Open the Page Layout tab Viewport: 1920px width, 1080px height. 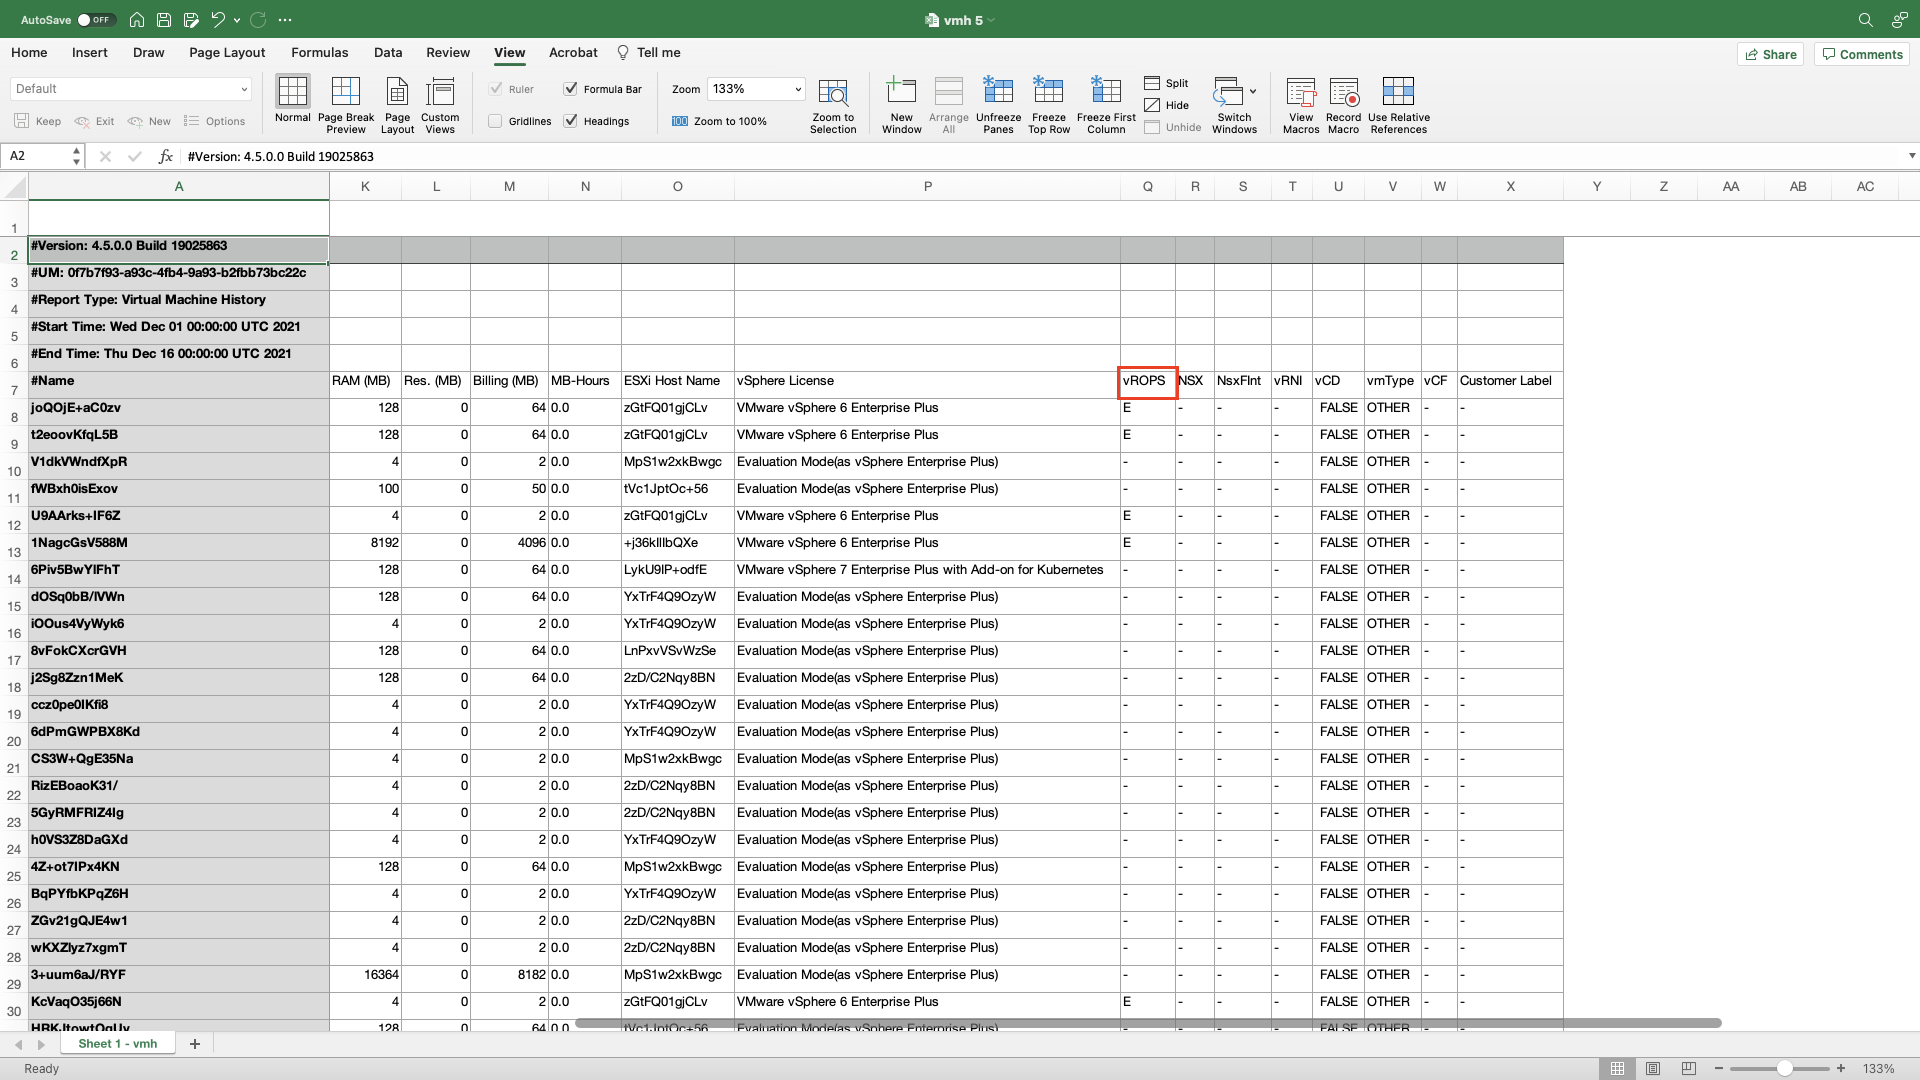point(227,53)
